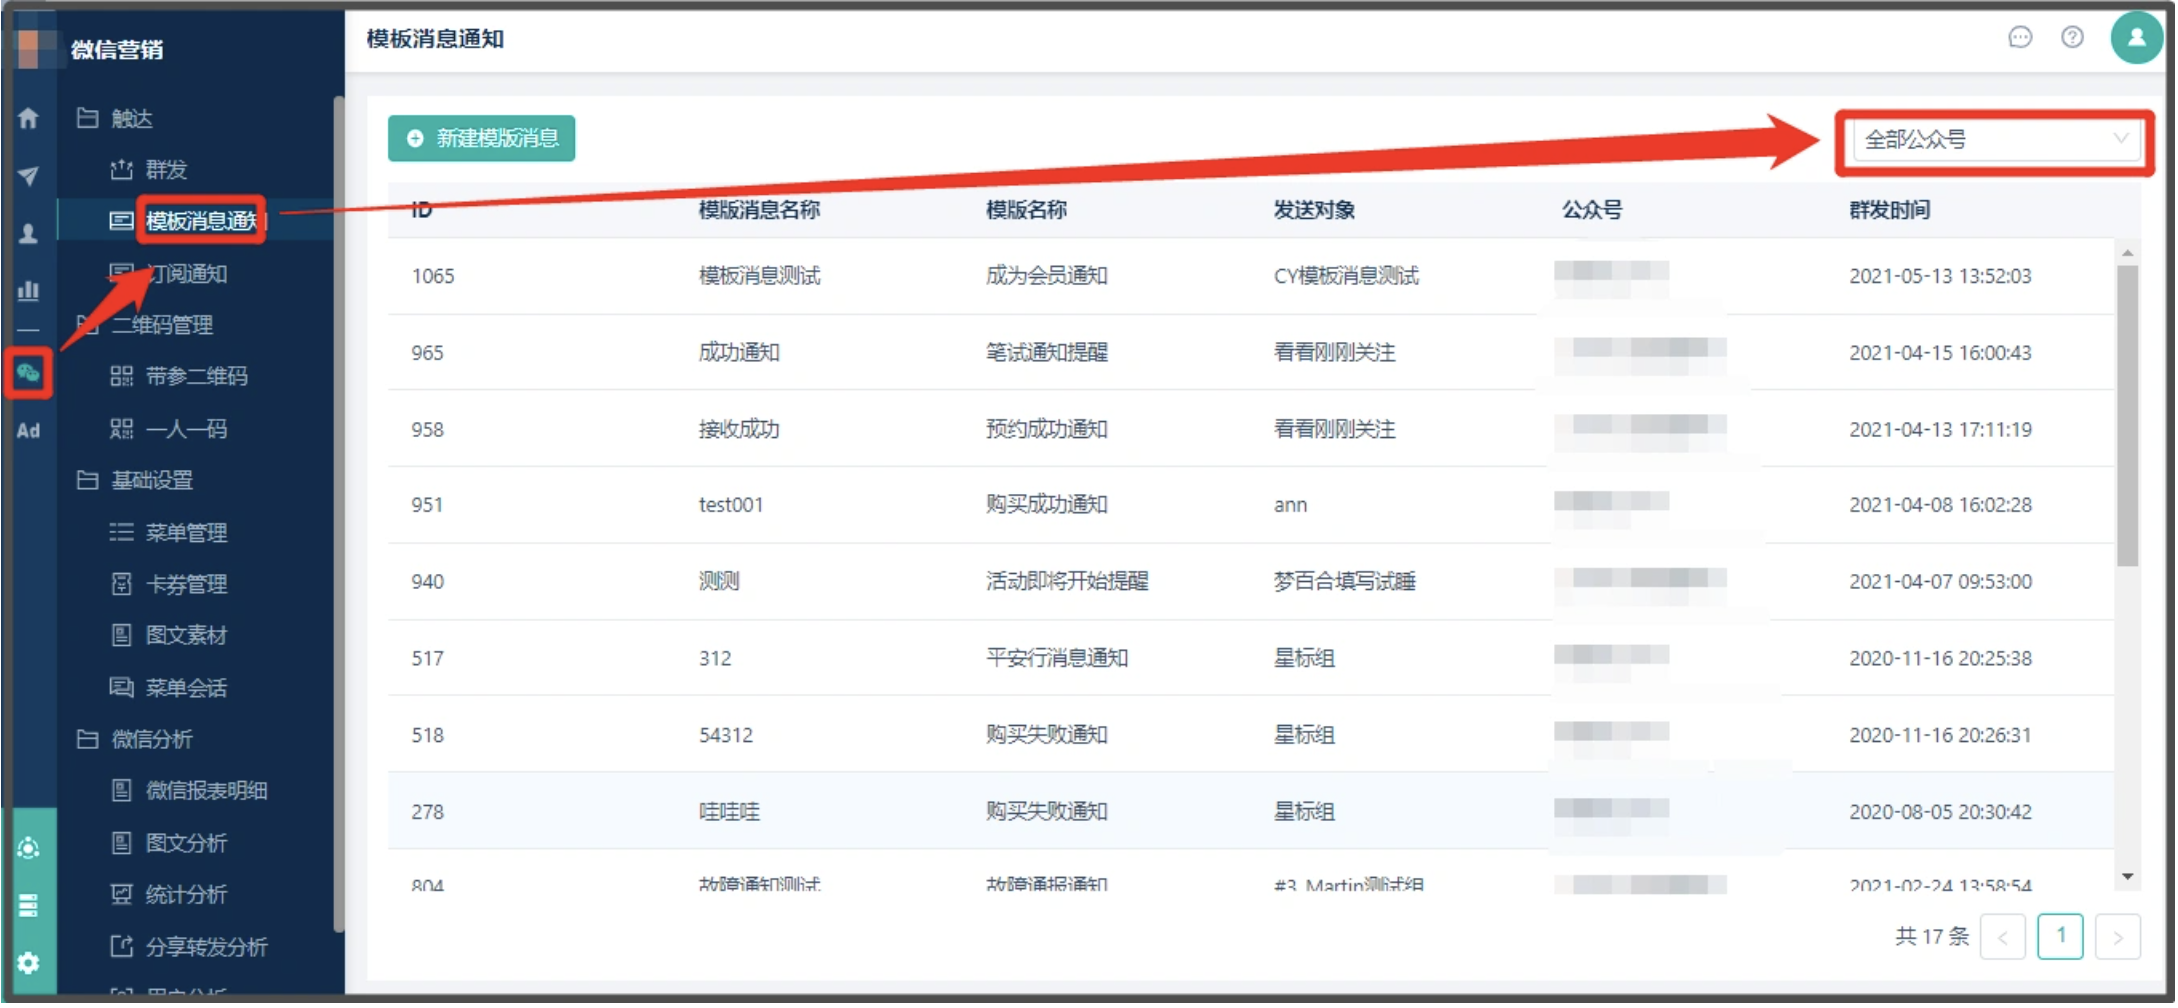Click the paper plane send icon
2178x1008 pixels.
pyautogui.click(x=28, y=176)
